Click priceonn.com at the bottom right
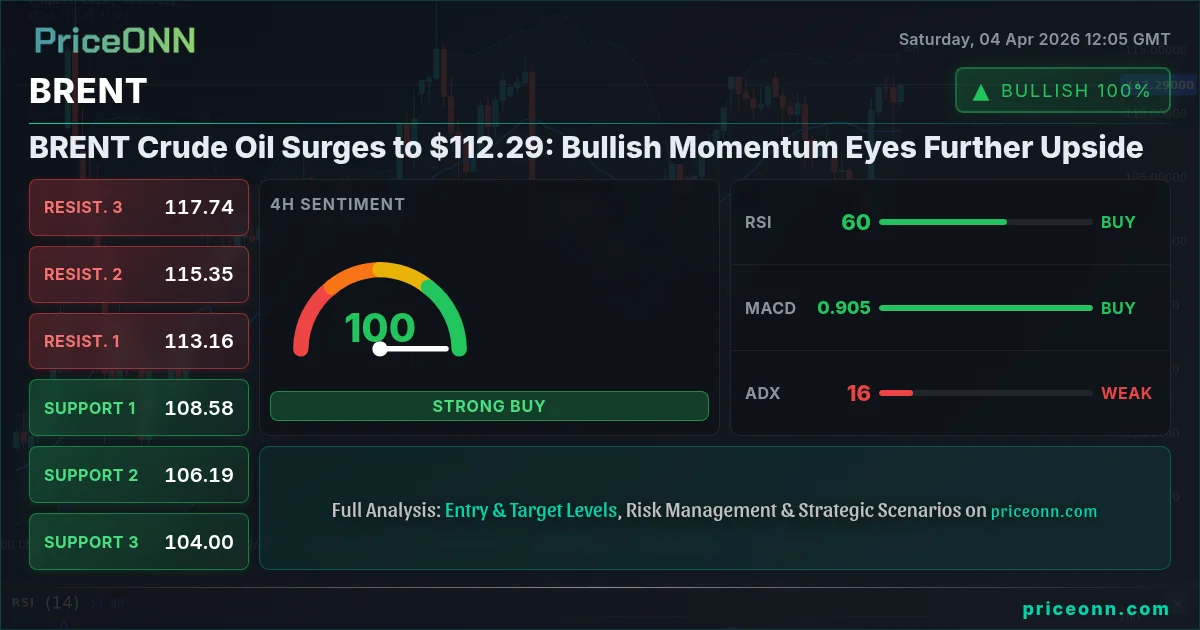1200x630 pixels. [x=1096, y=608]
